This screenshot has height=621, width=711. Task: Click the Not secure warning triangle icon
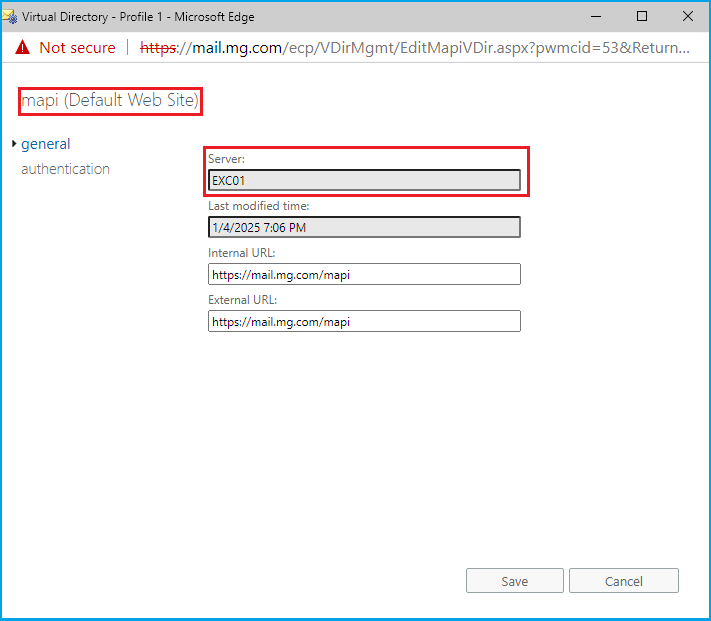click(22, 48)
